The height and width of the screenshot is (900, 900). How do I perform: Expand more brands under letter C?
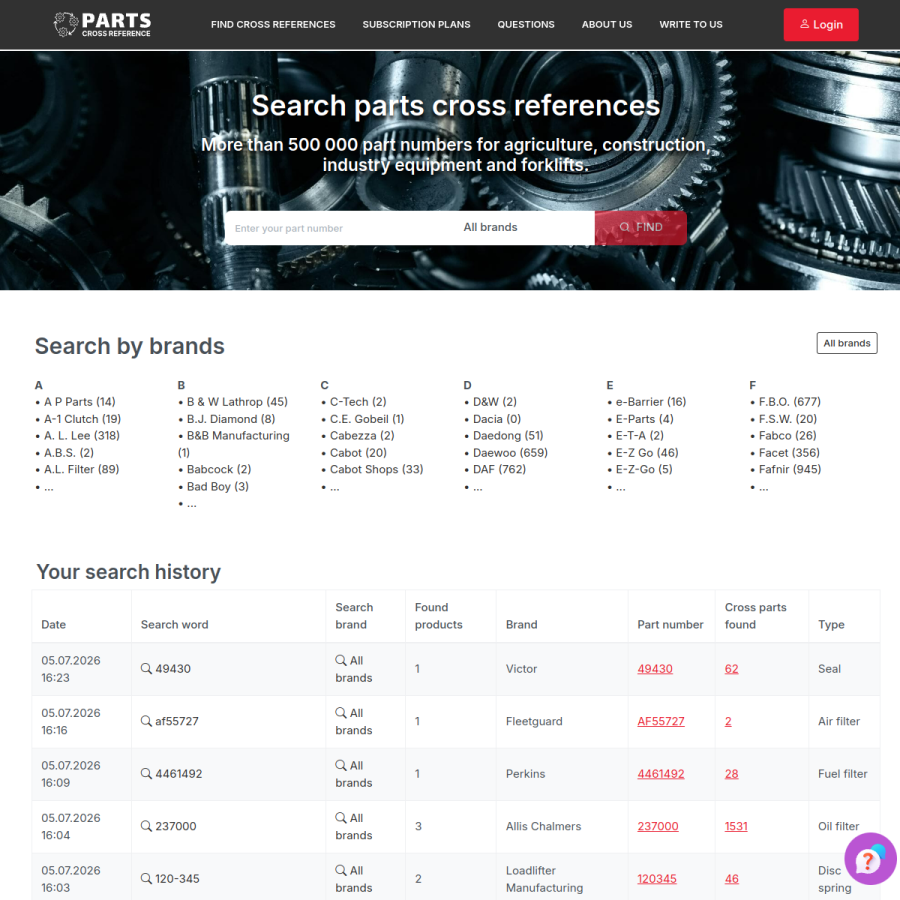[335, 487]
